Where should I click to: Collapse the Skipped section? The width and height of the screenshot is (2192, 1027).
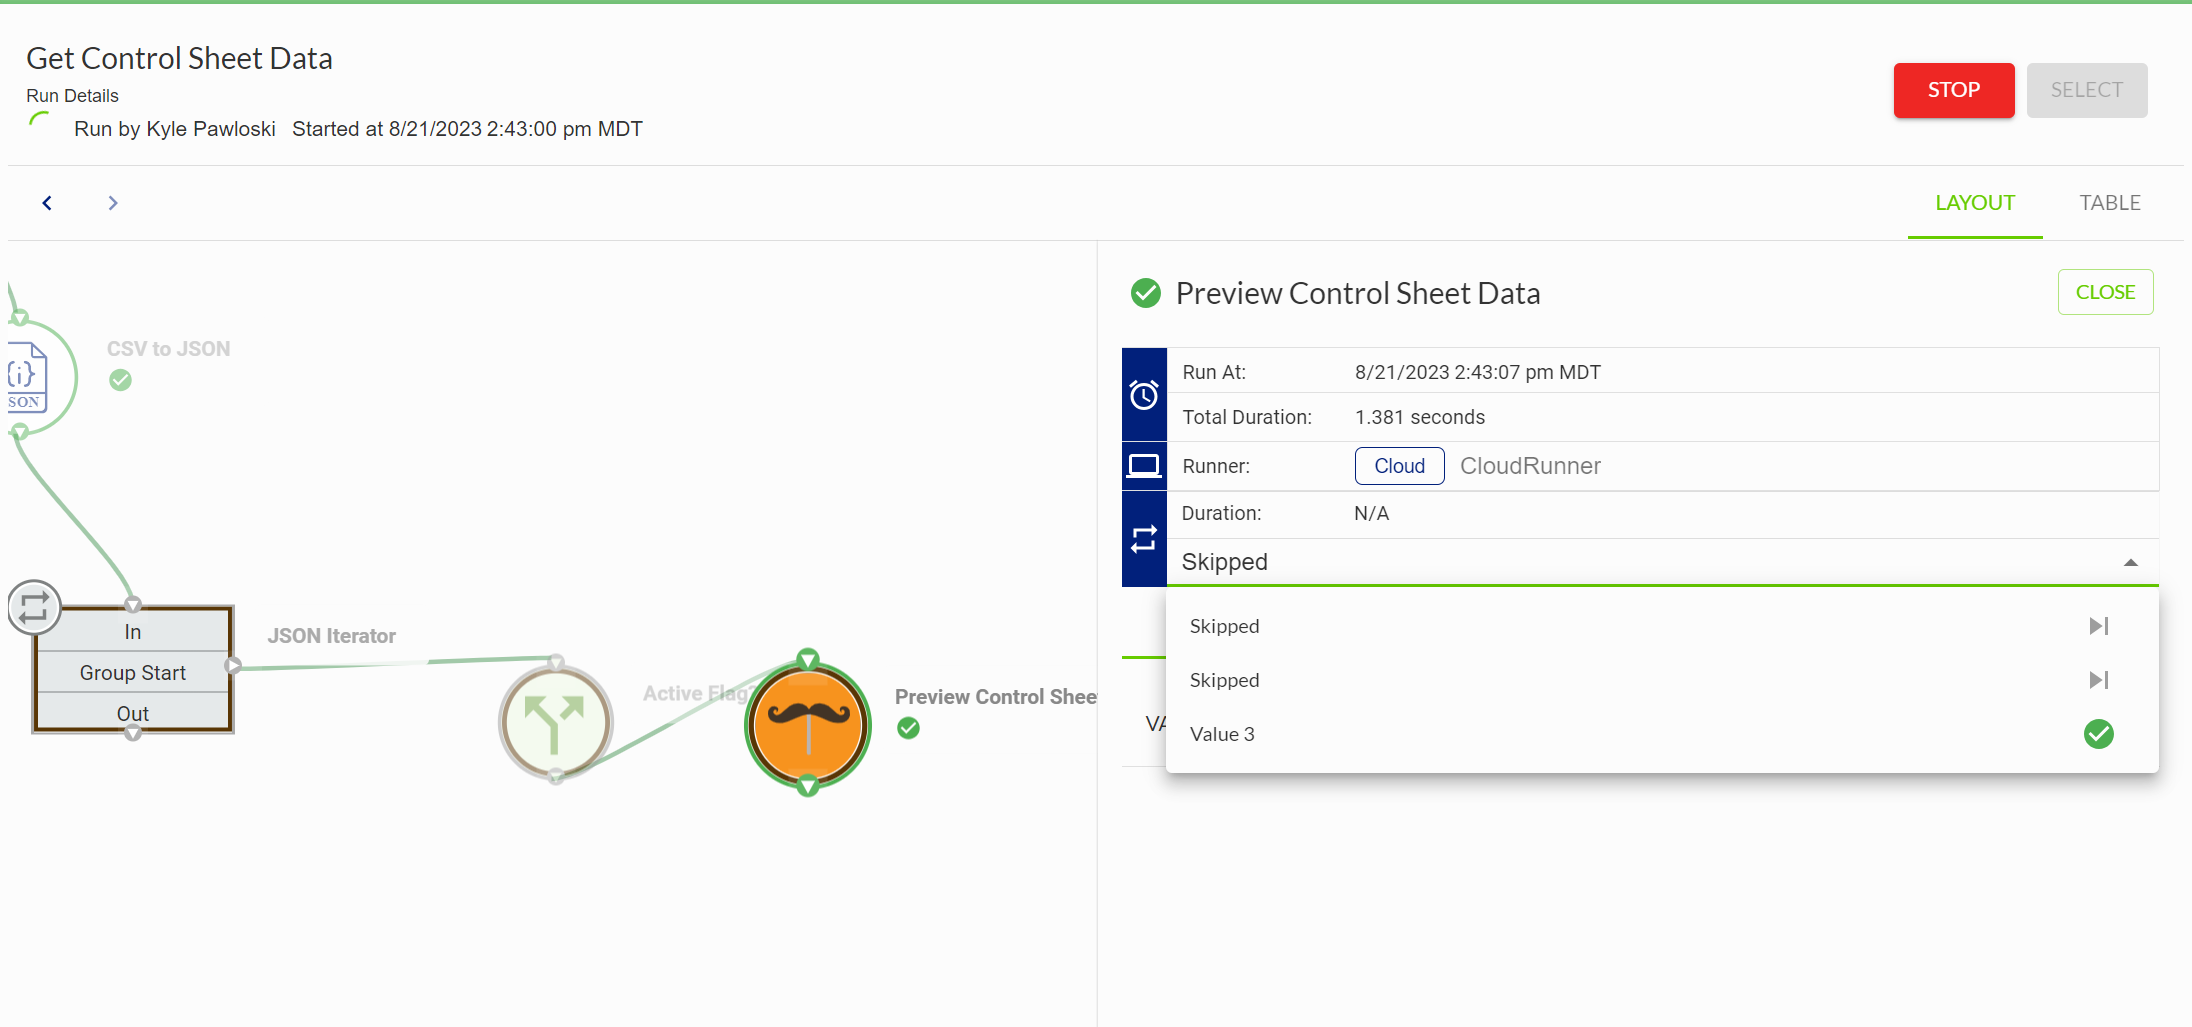tap(2131, 562)
